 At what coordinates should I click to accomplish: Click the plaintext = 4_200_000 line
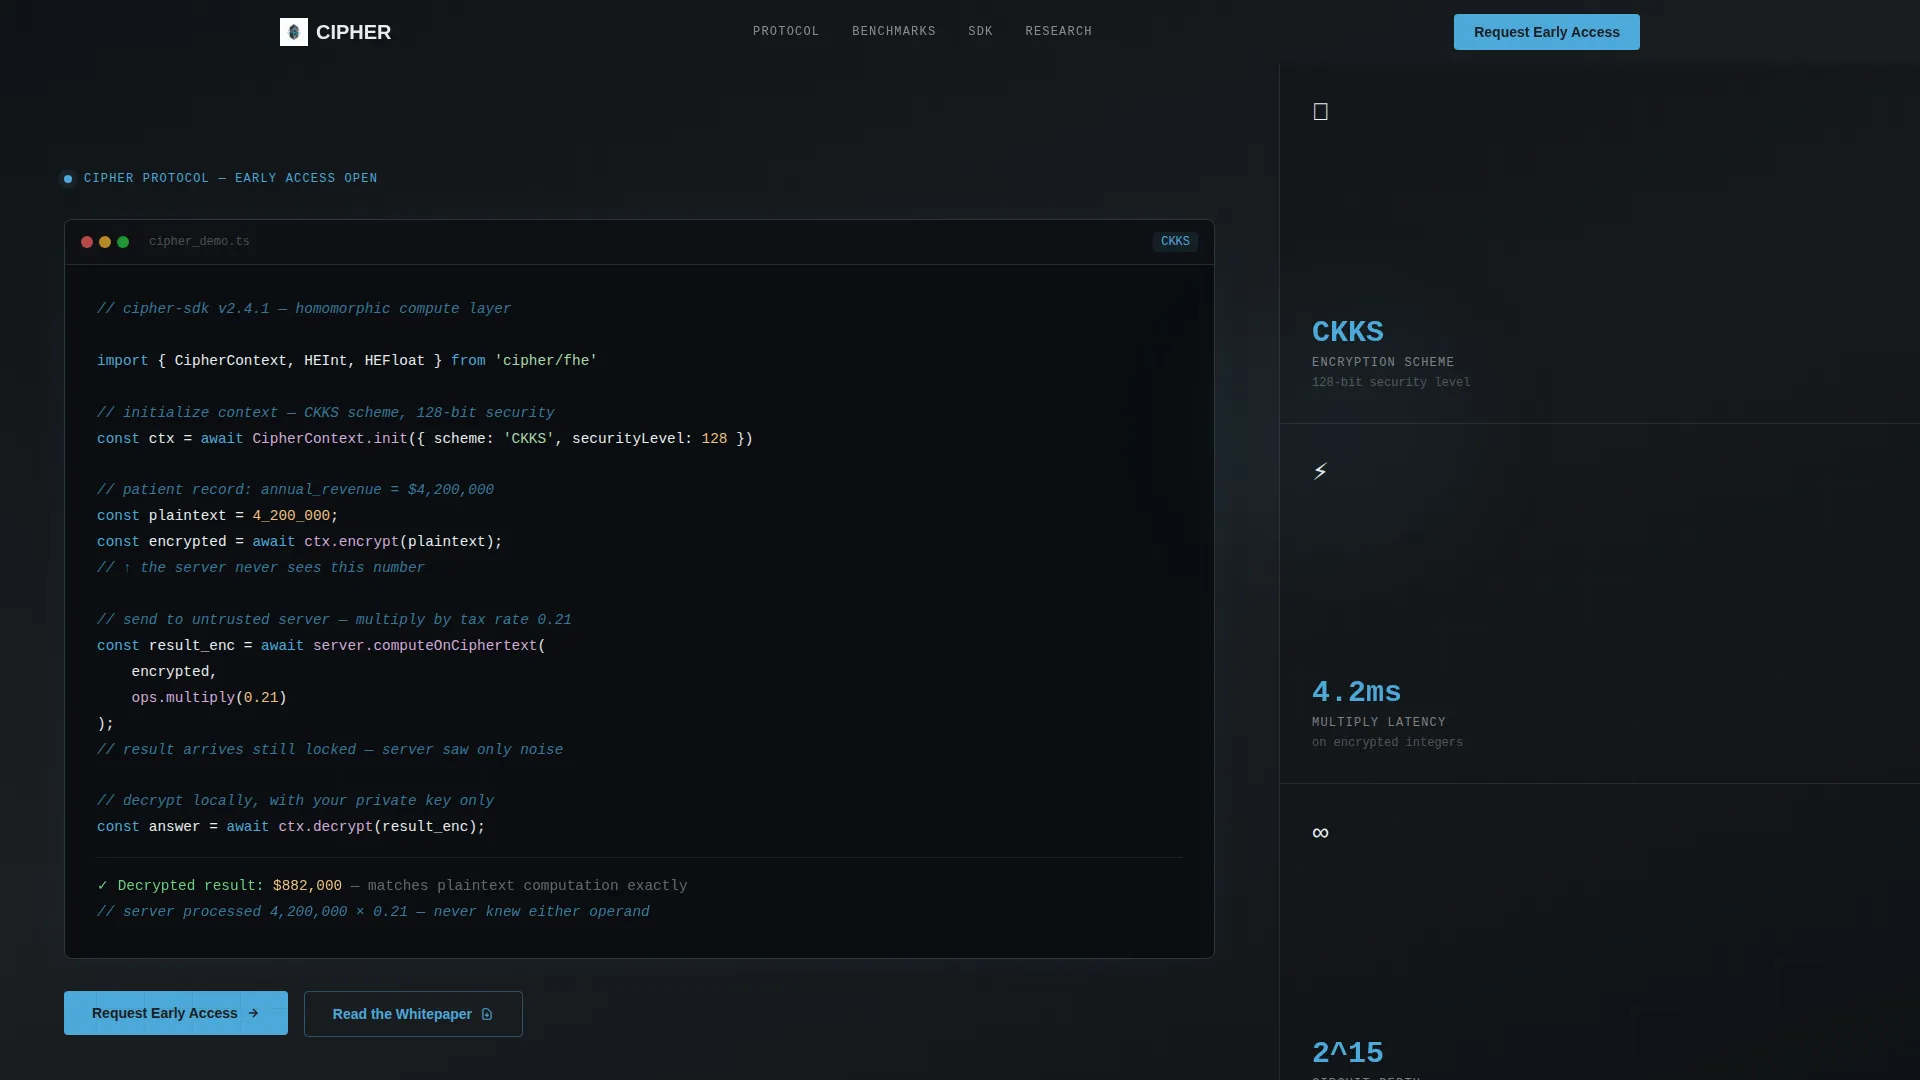click(218, 516)
